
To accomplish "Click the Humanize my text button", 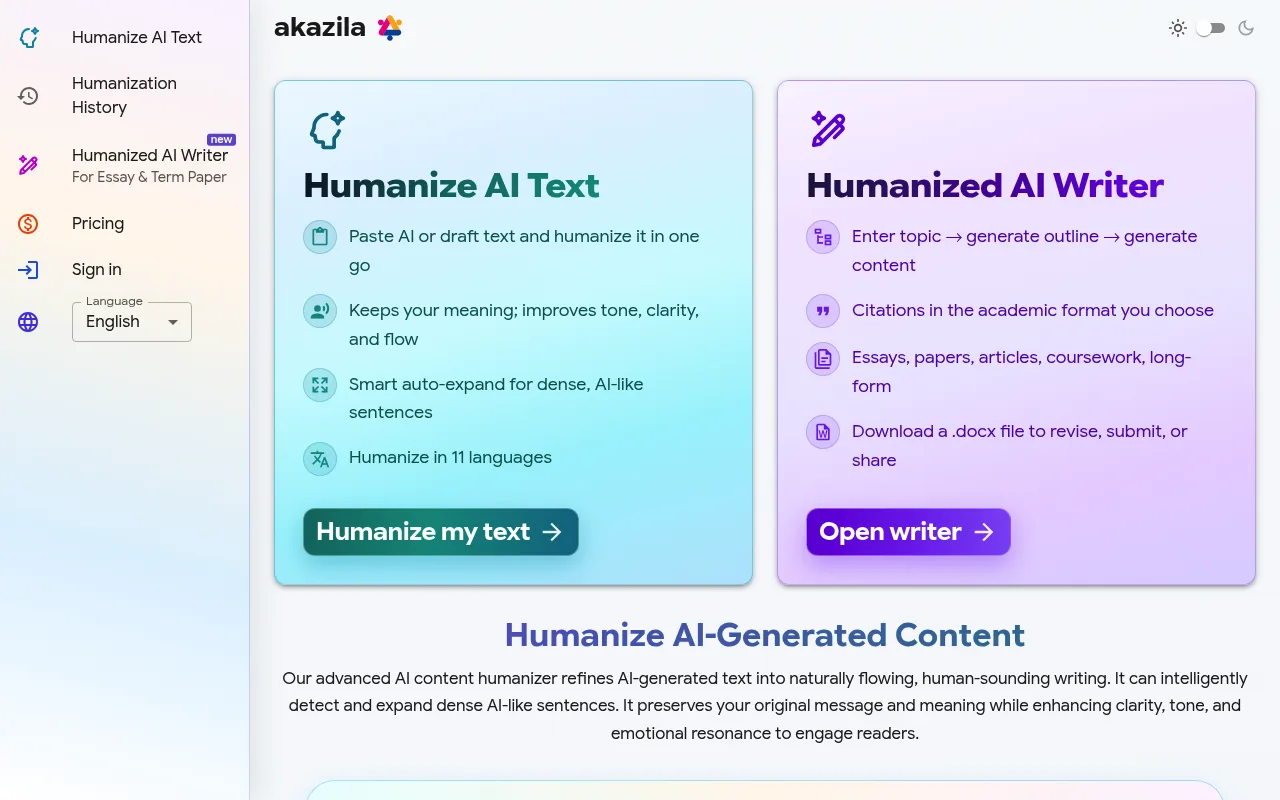I will tap(441, 532).
